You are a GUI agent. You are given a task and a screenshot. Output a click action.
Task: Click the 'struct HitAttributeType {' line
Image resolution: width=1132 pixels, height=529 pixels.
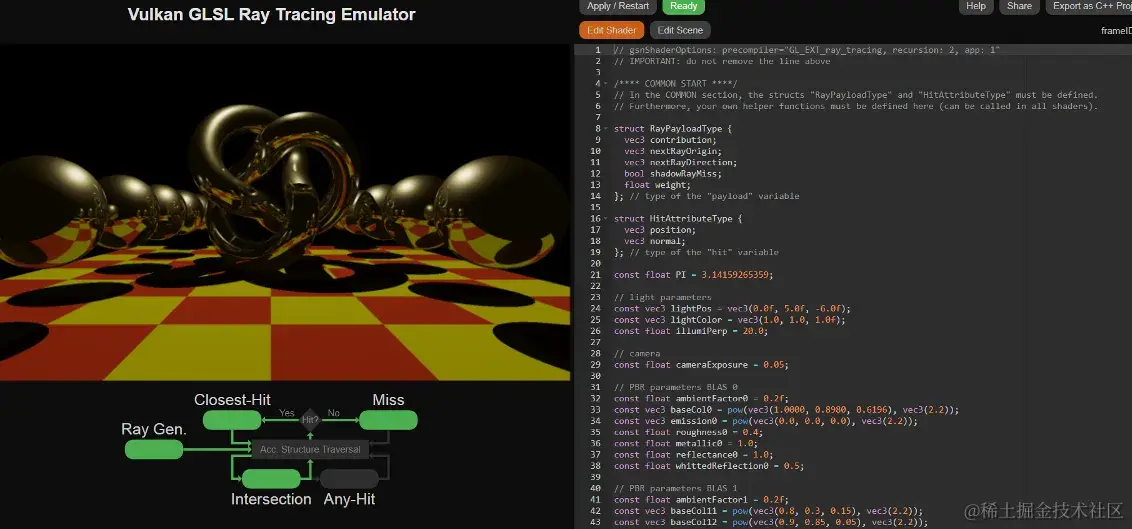(x=678, y=219)
